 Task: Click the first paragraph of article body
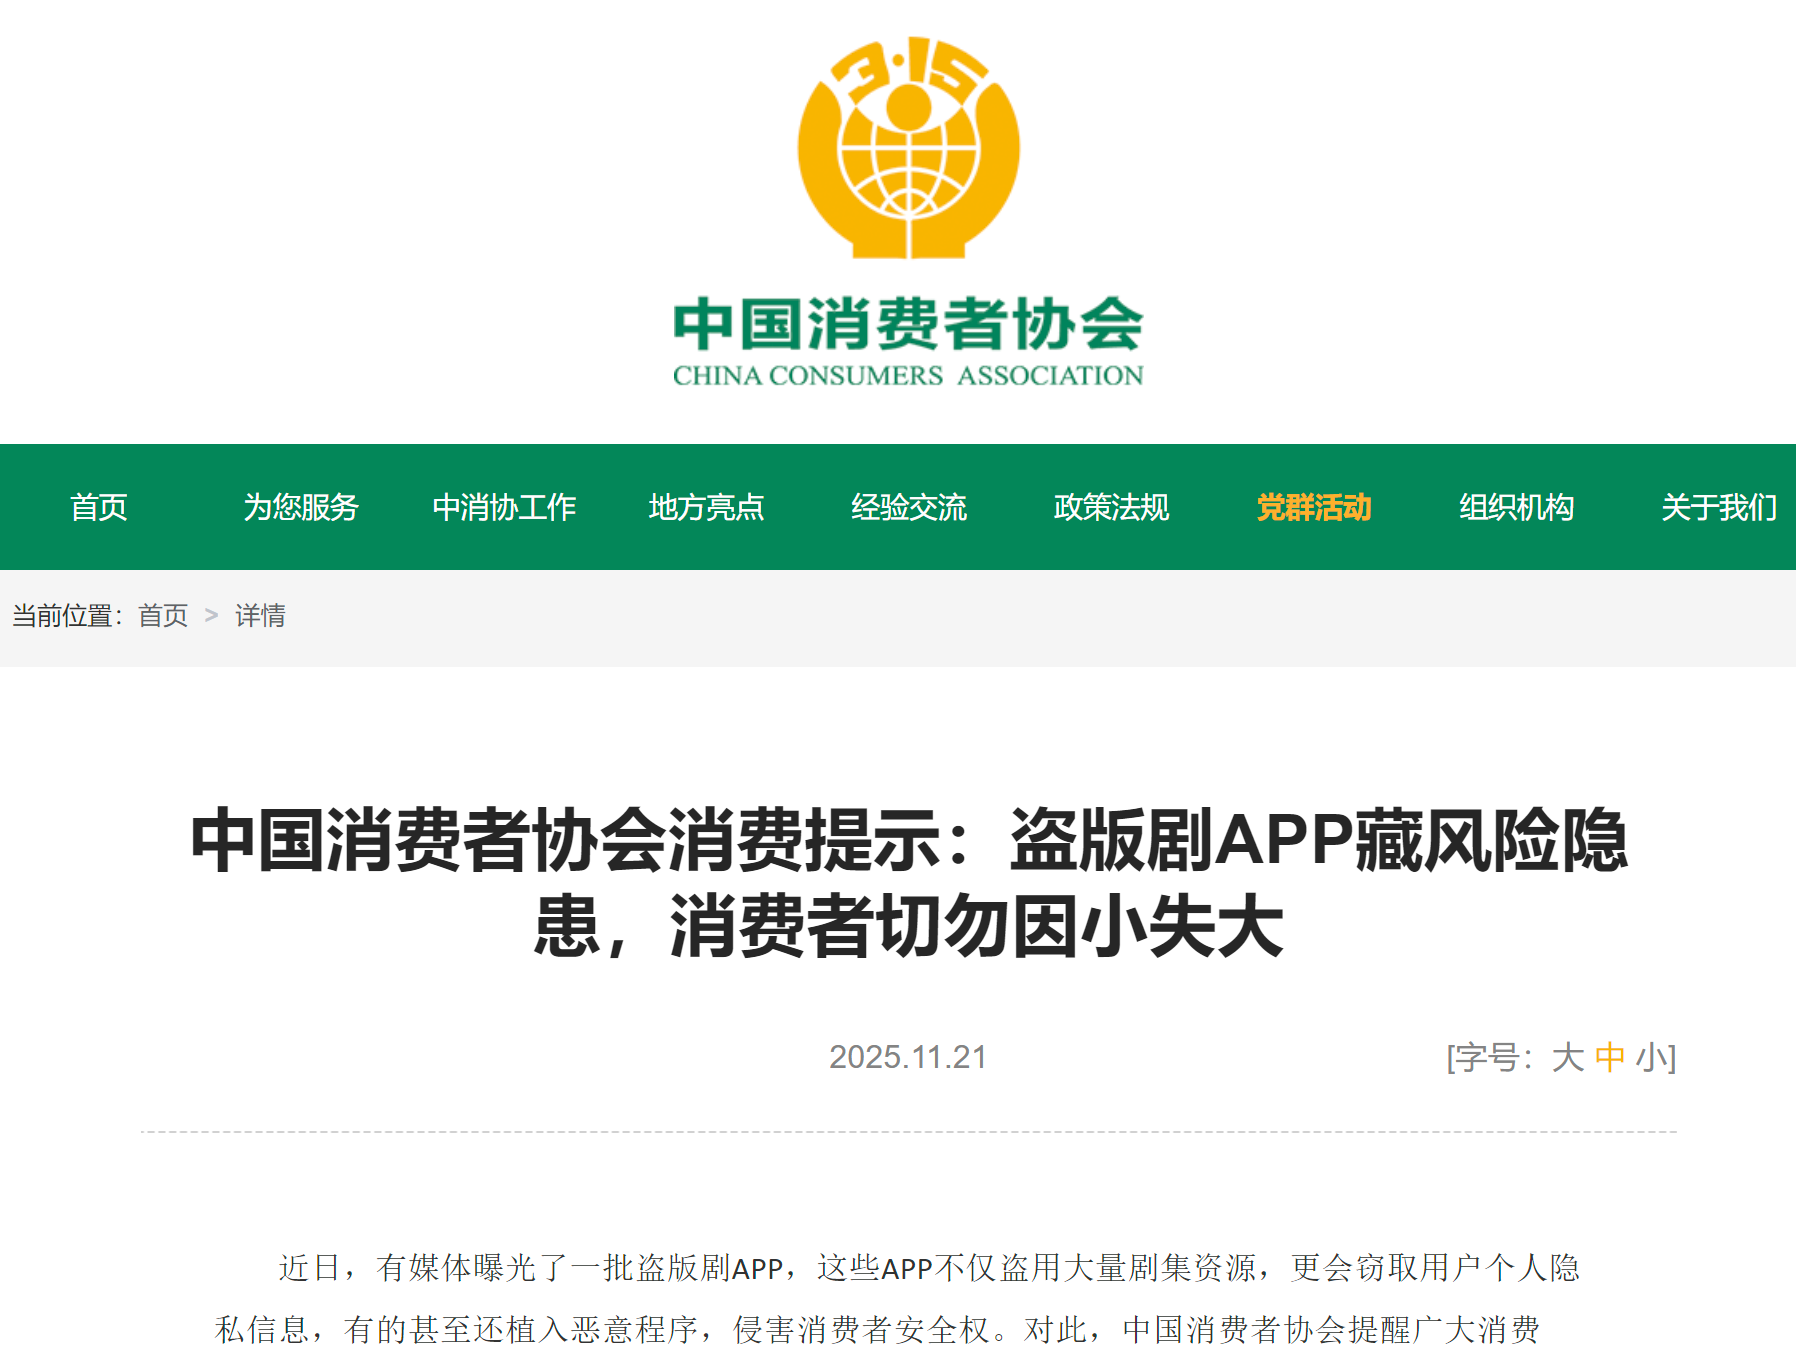click(x=900, y=1300)
